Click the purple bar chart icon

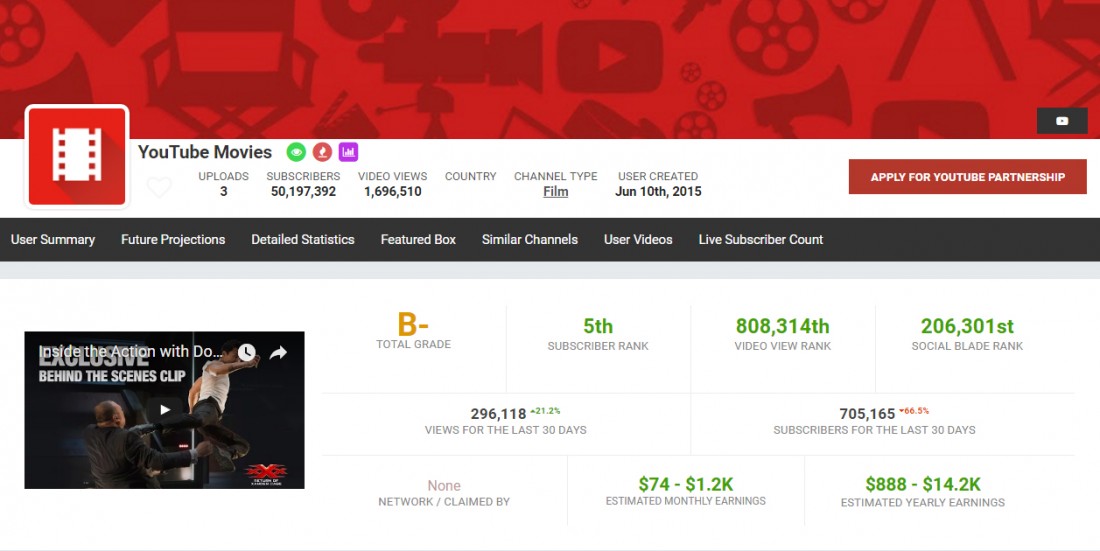coord(348,152)
